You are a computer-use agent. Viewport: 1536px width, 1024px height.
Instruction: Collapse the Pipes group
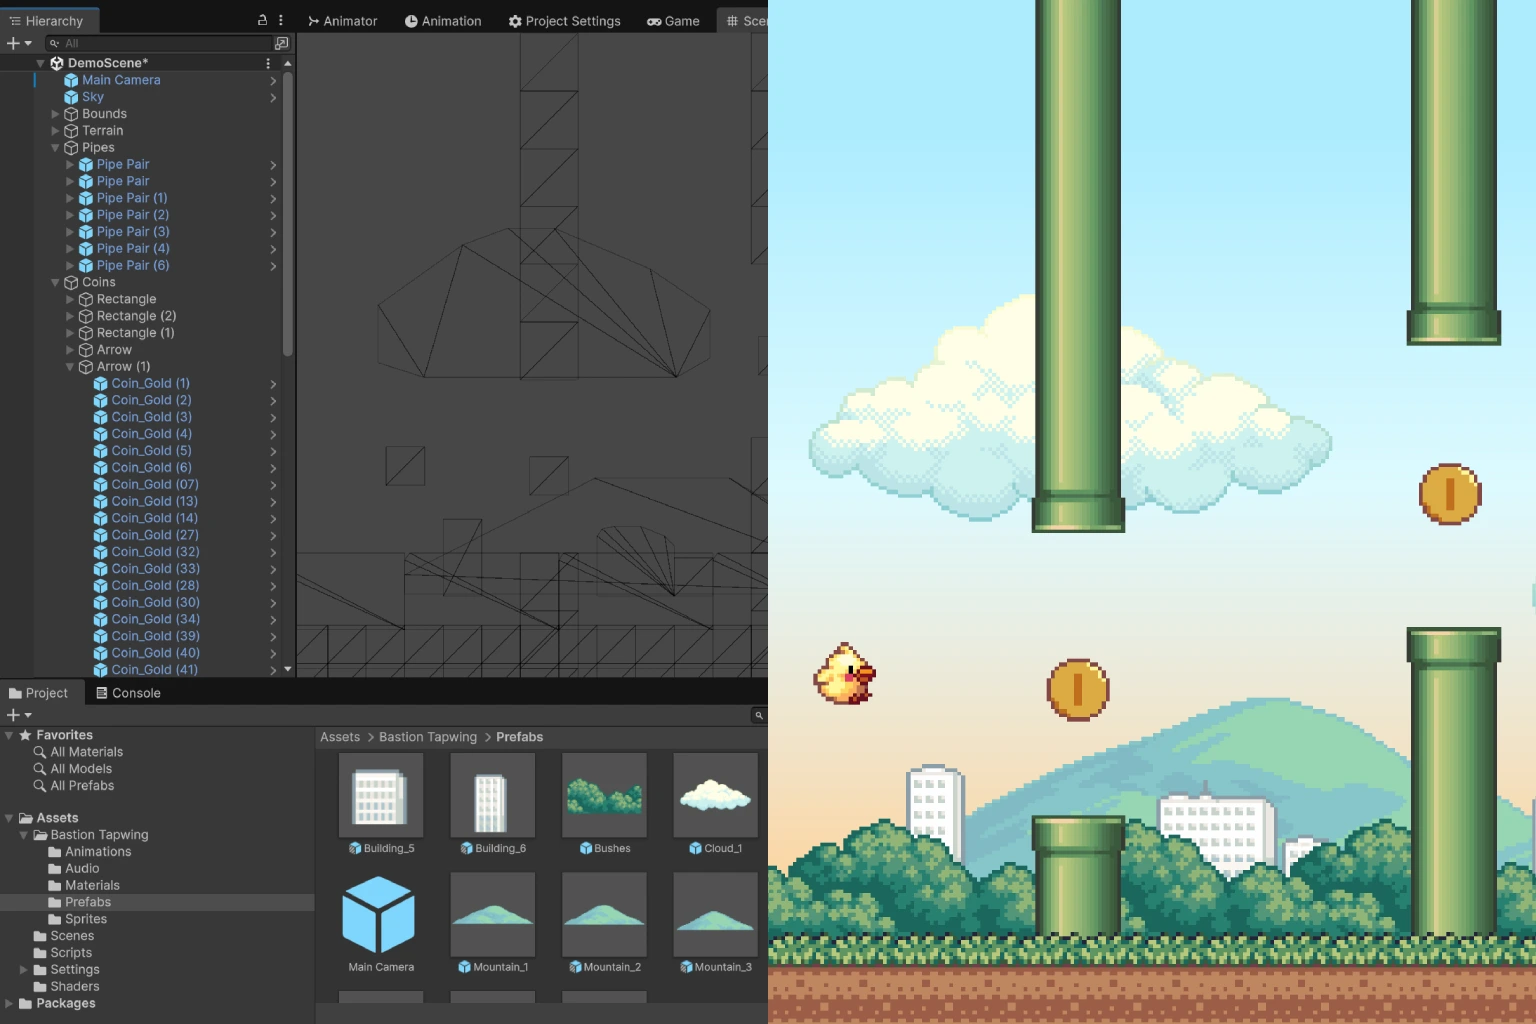pyautogui.click(x=56, y=148)
